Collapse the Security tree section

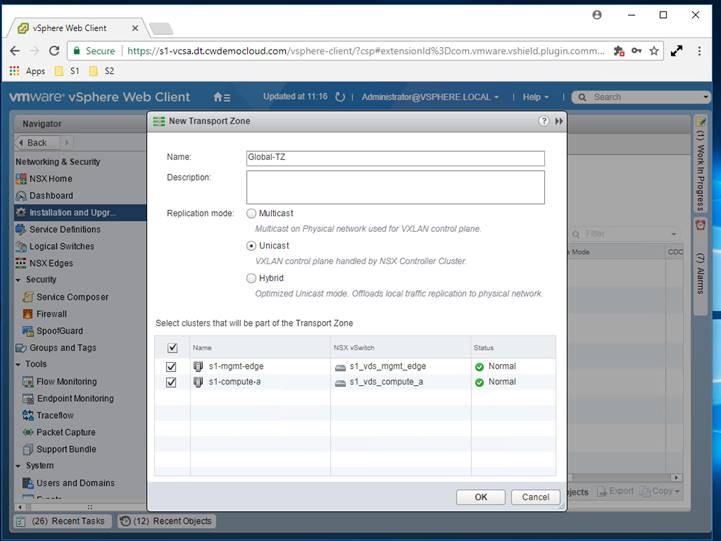(18, 280)
